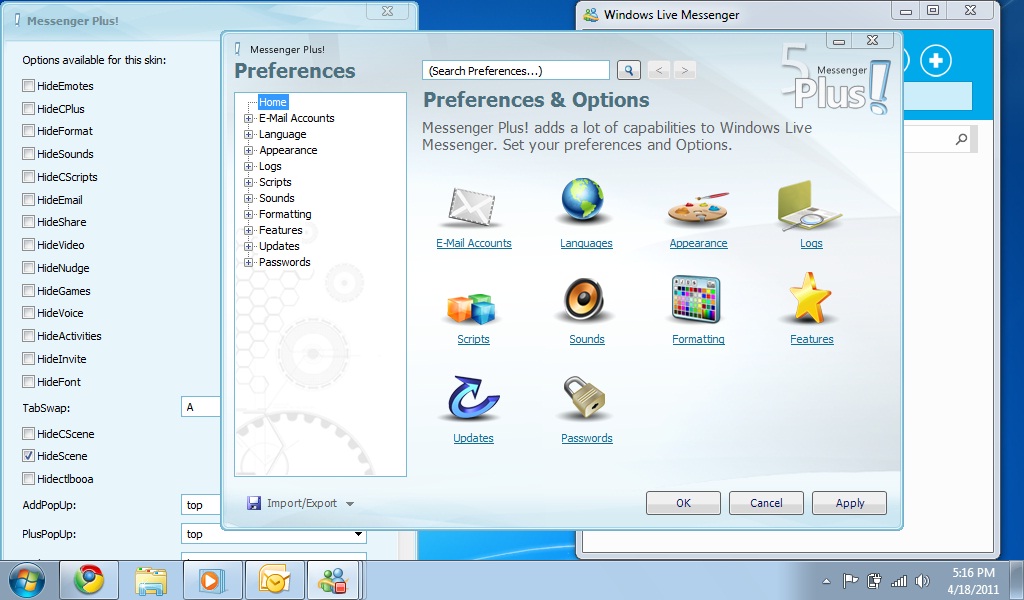Click the OK button
This screenshot has height=600, width=1024.
683,503
